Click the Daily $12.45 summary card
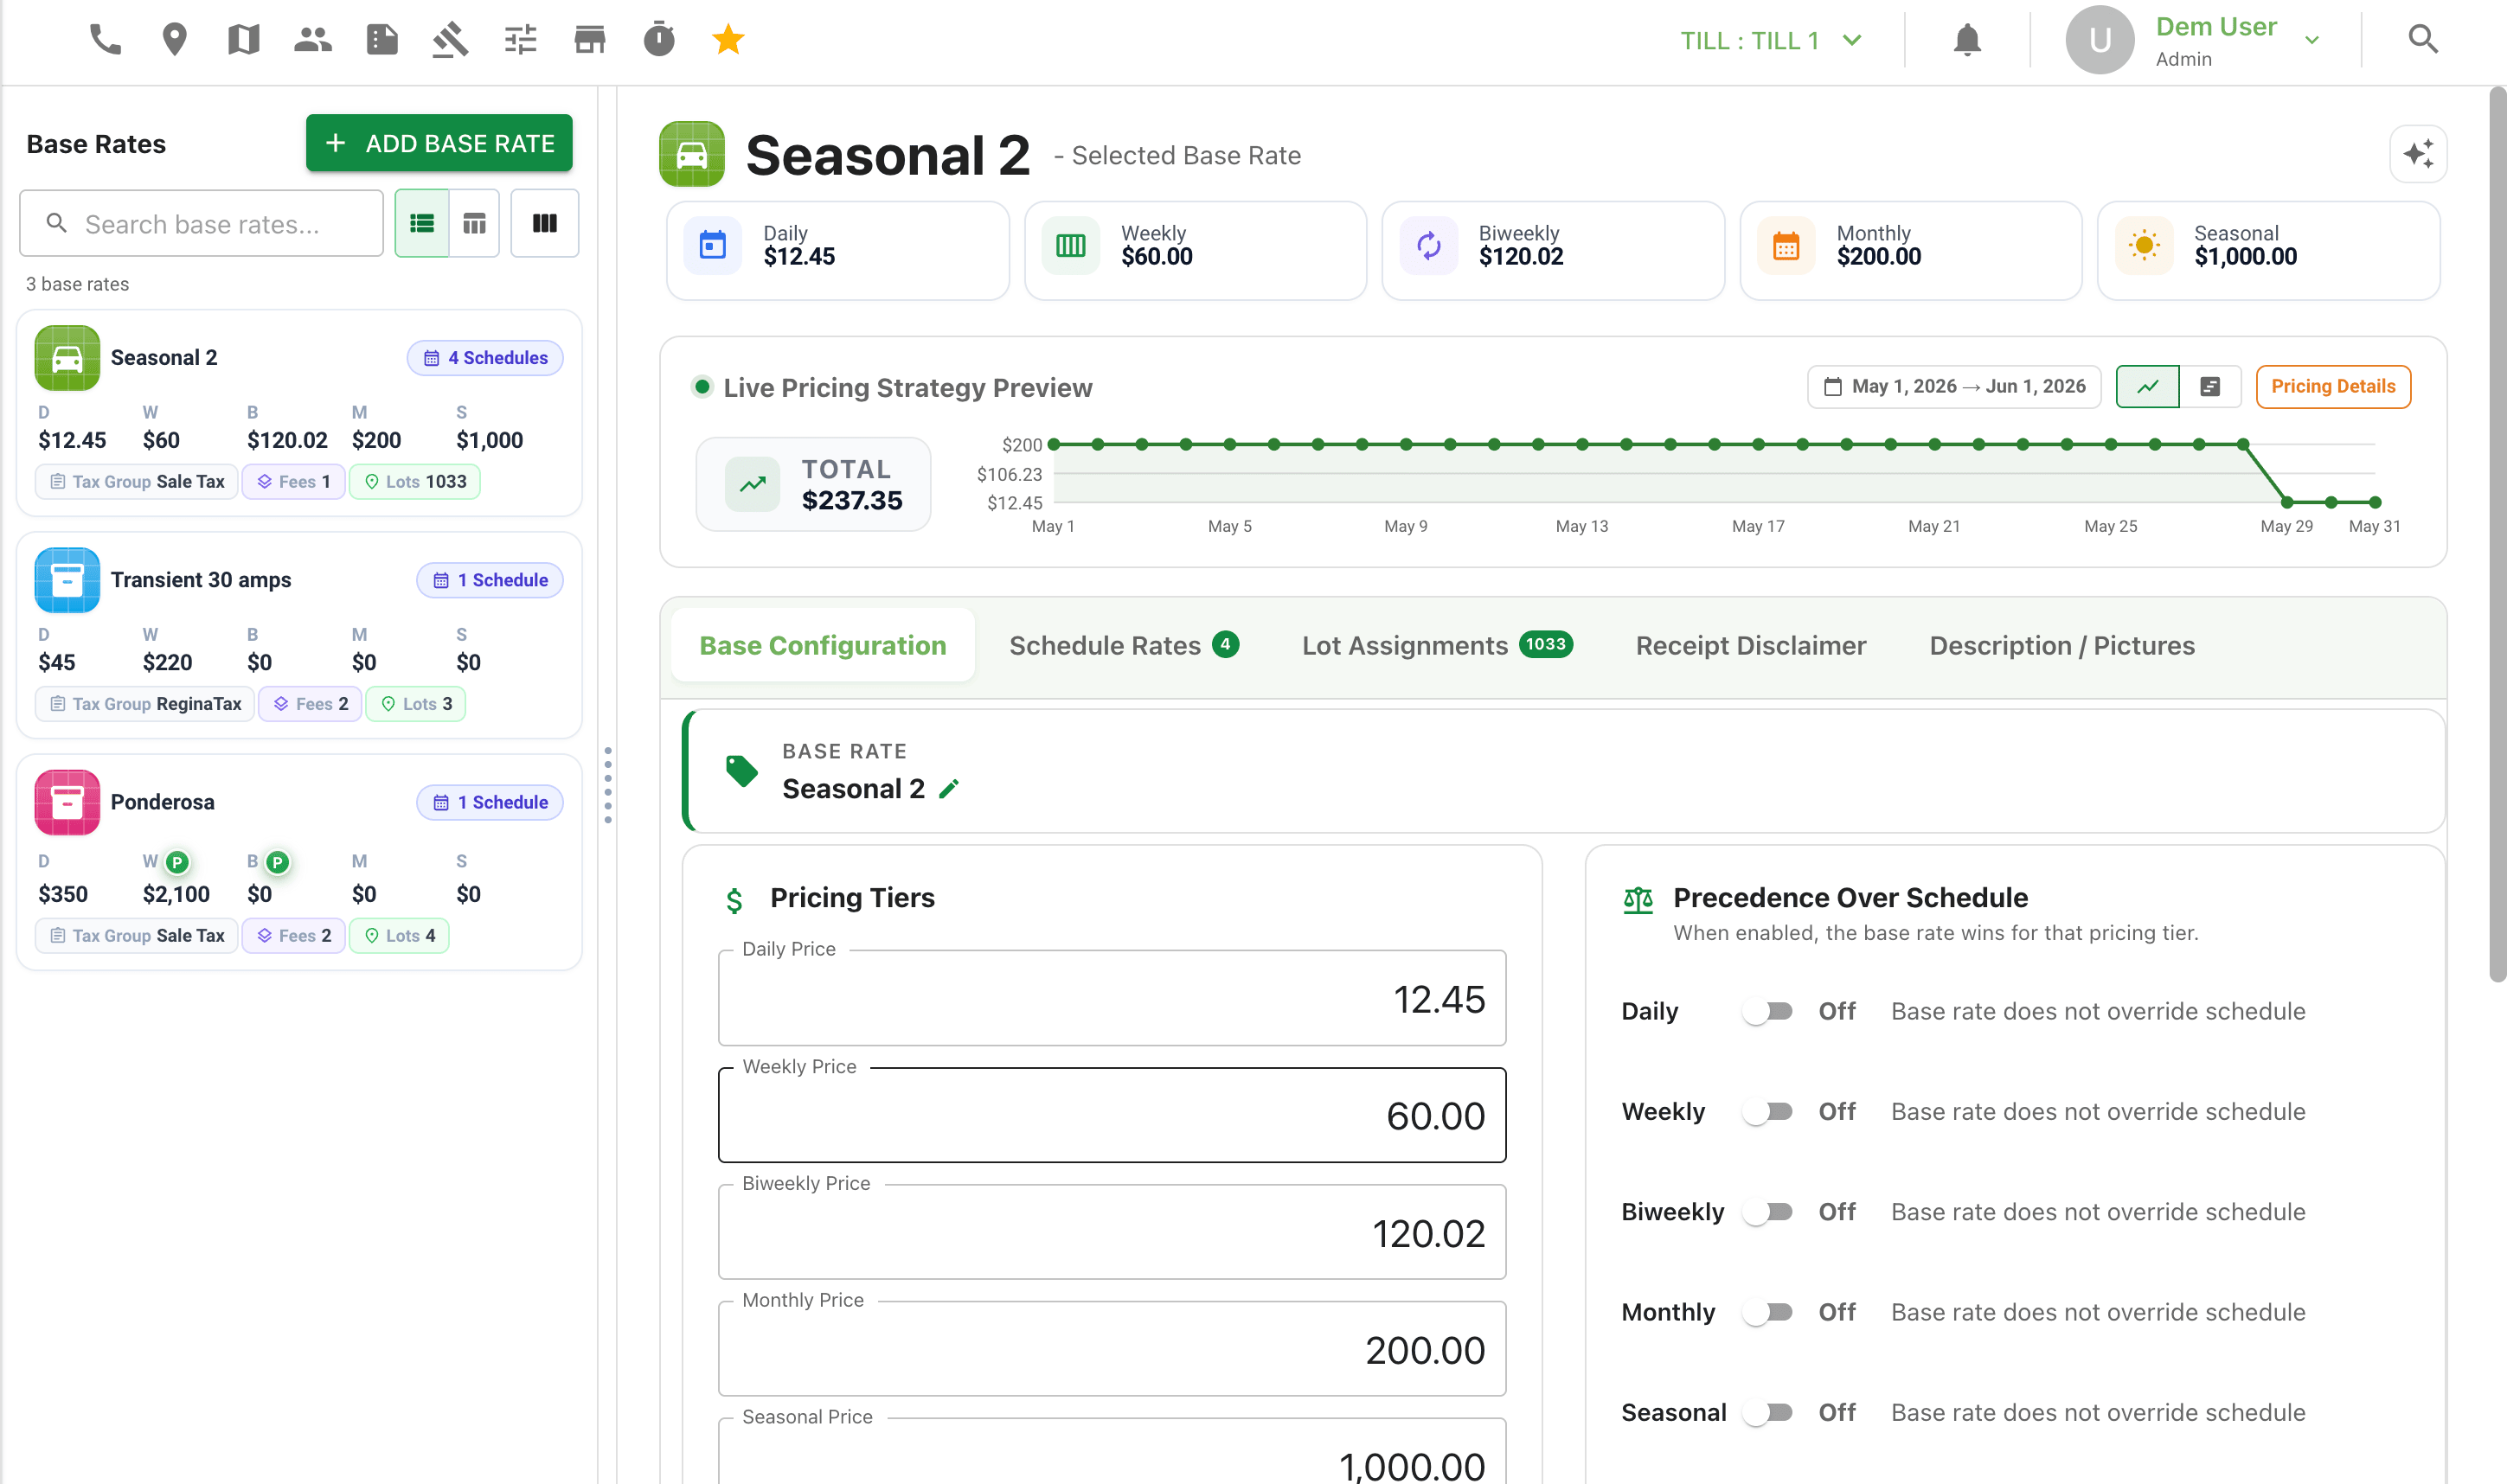The image size is (2507, 1484). tap(838, 251)
